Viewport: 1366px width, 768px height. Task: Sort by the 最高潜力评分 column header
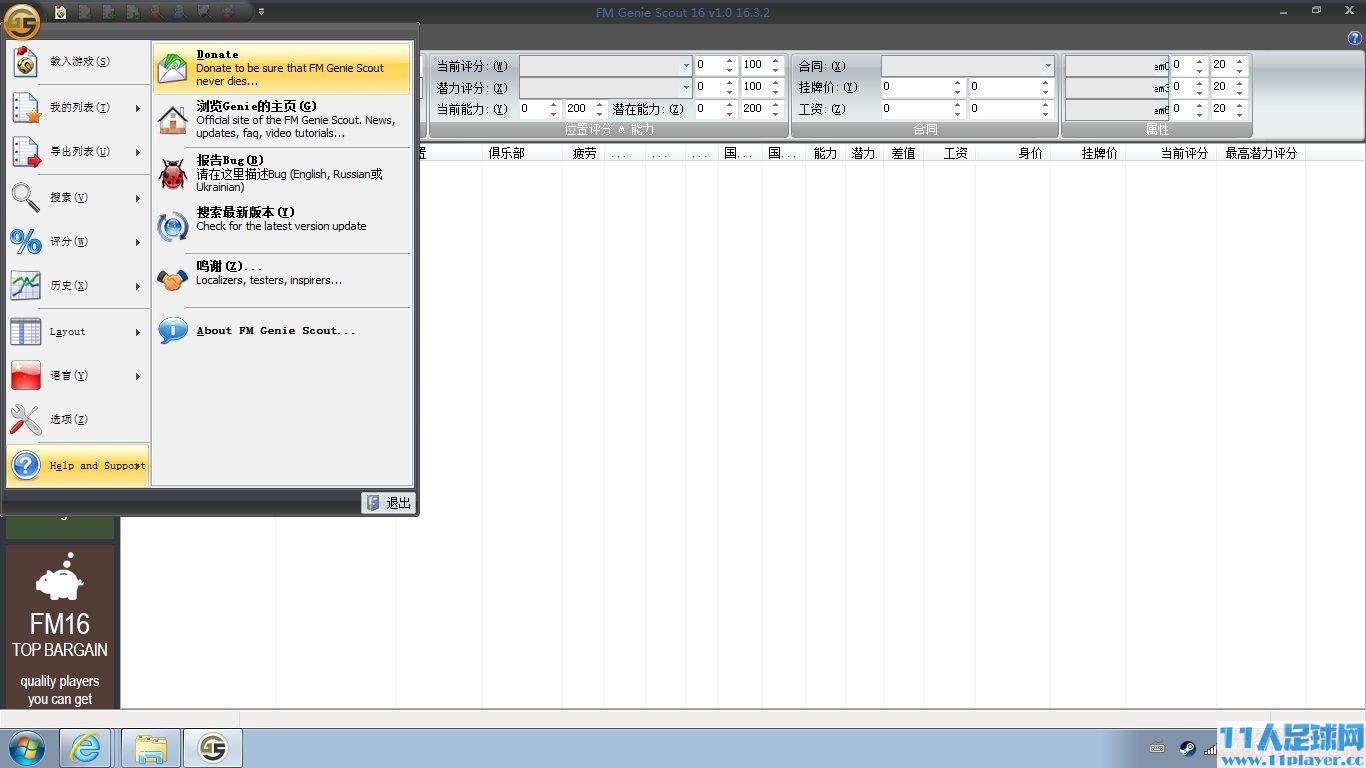coord(1261,153)
